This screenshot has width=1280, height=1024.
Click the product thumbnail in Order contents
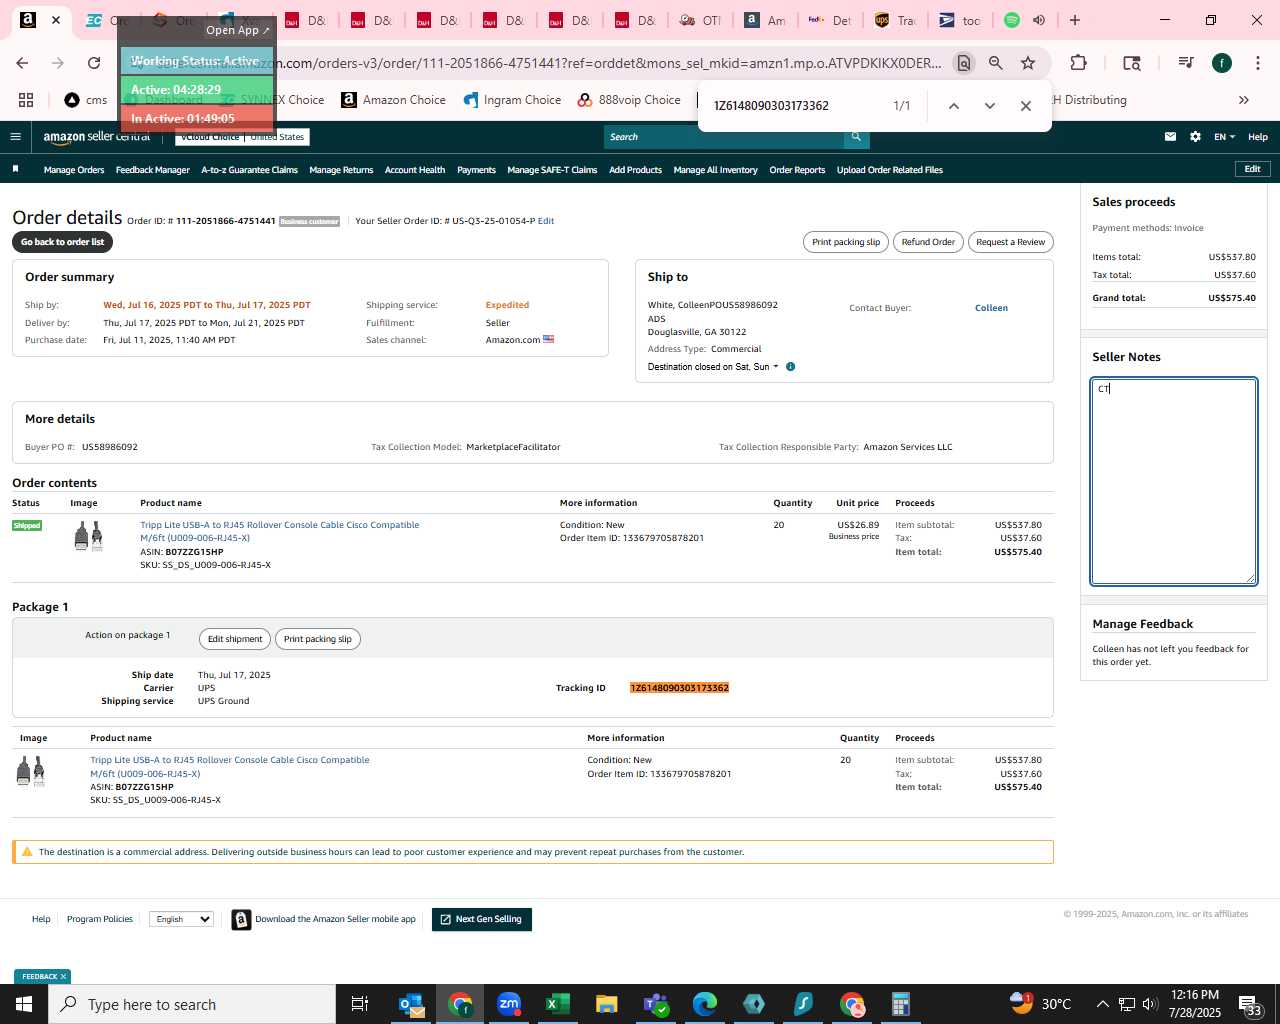click(89, 536)
